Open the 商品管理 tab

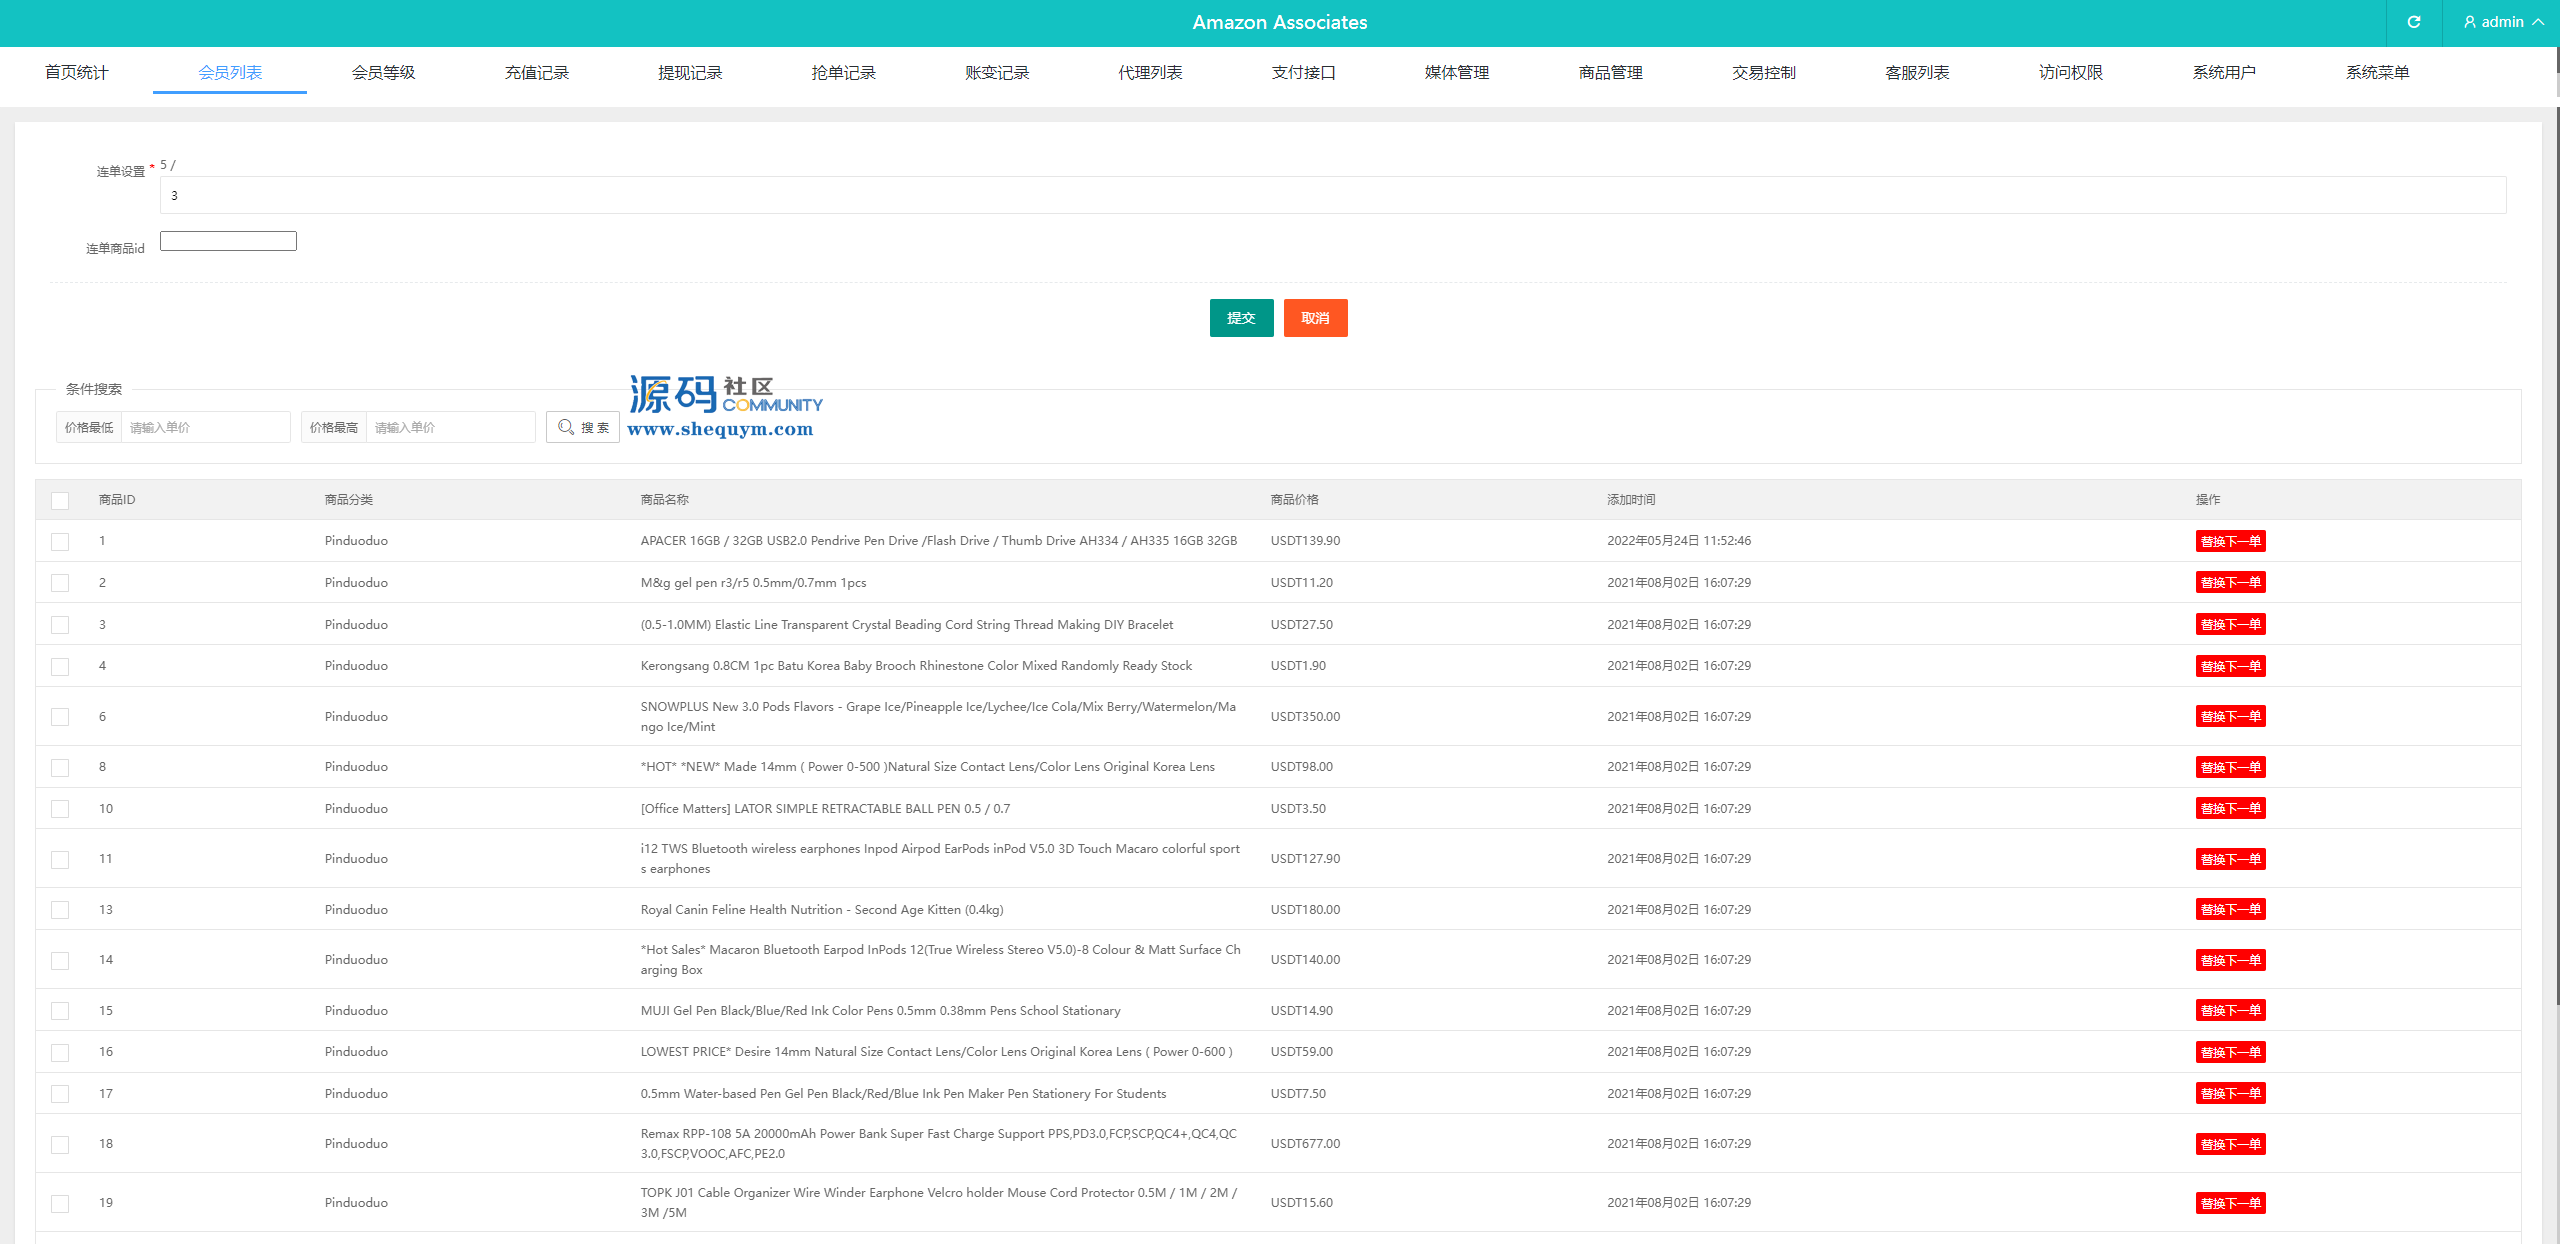(x=1610, y=72)
